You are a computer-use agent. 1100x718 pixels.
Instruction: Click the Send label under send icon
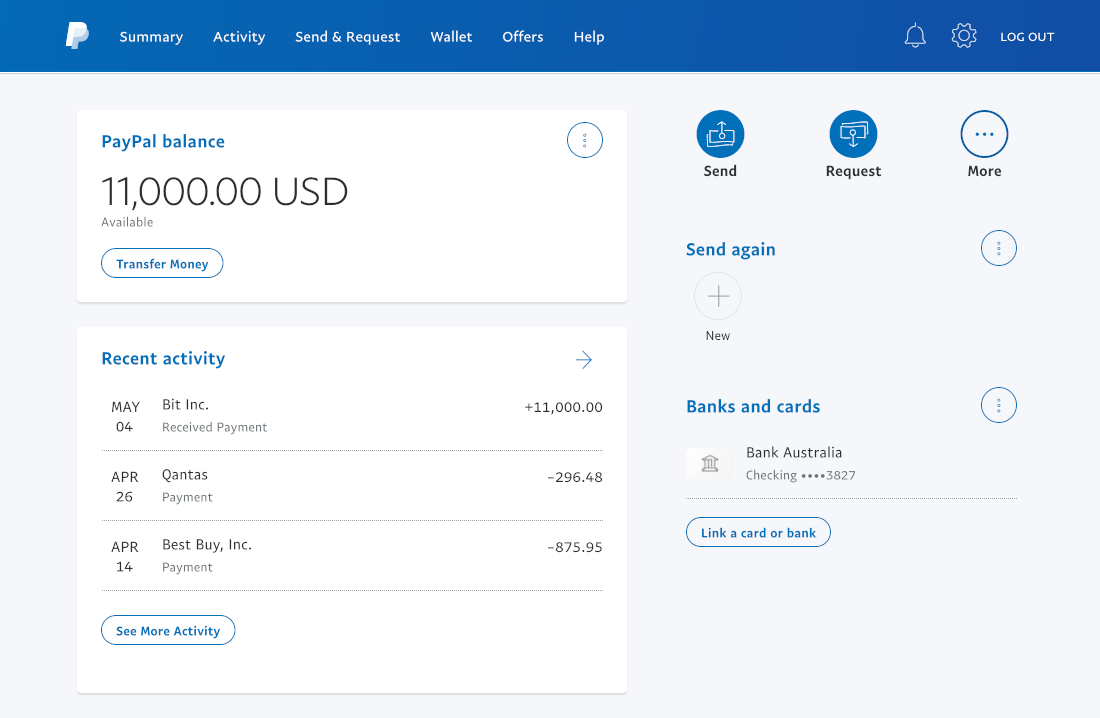click(720, 171)
